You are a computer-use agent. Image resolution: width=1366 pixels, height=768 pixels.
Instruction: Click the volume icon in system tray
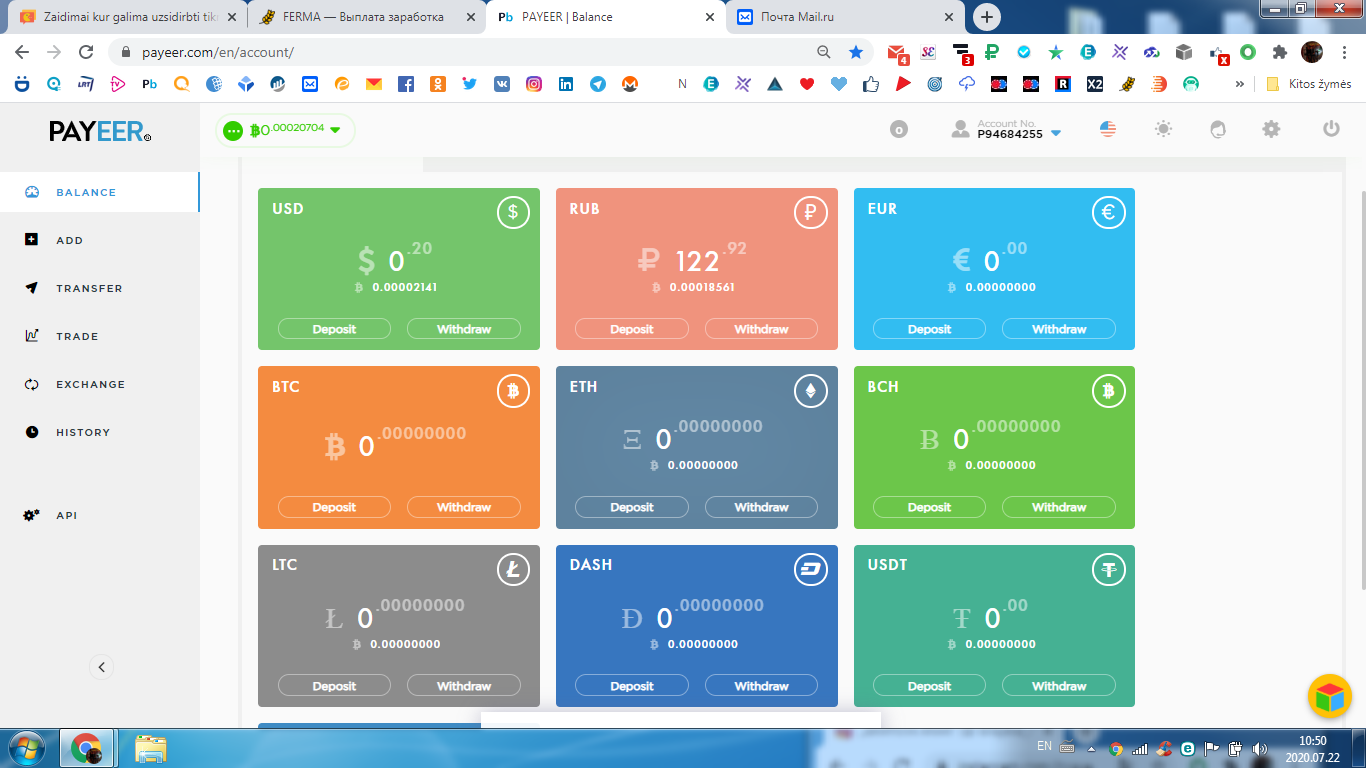point(1258,748)
